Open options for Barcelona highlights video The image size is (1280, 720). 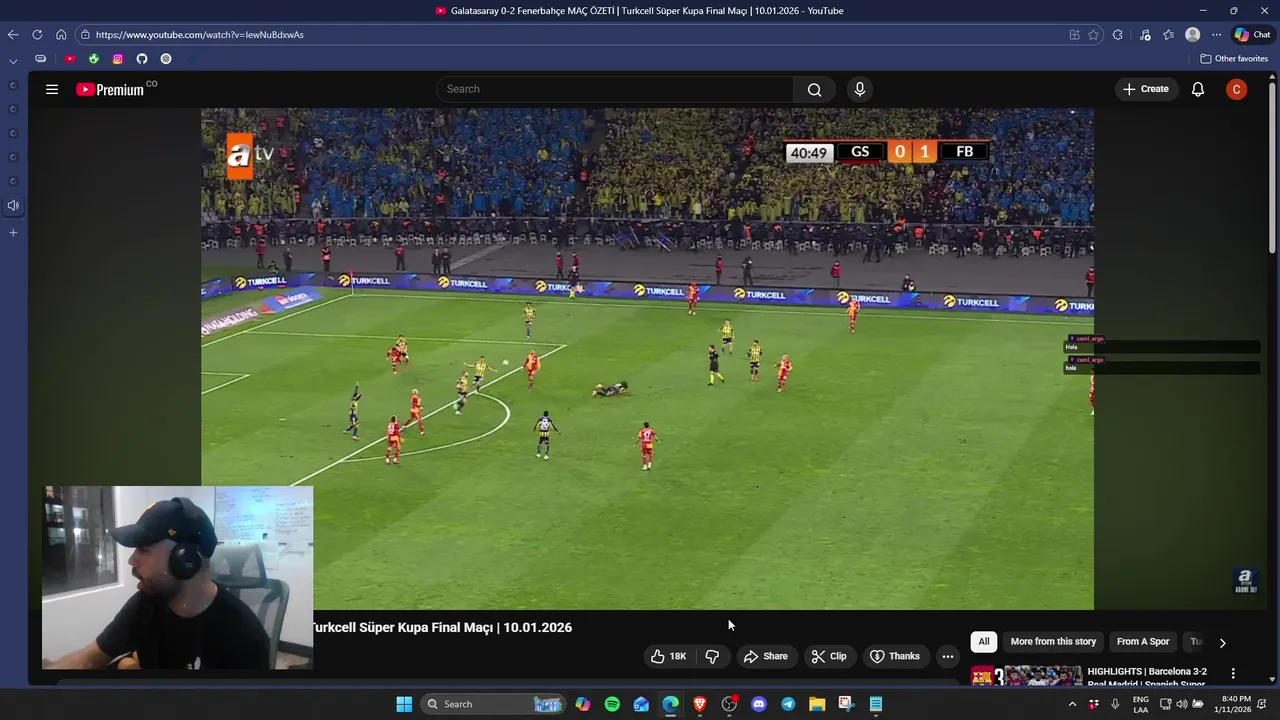1233,674
